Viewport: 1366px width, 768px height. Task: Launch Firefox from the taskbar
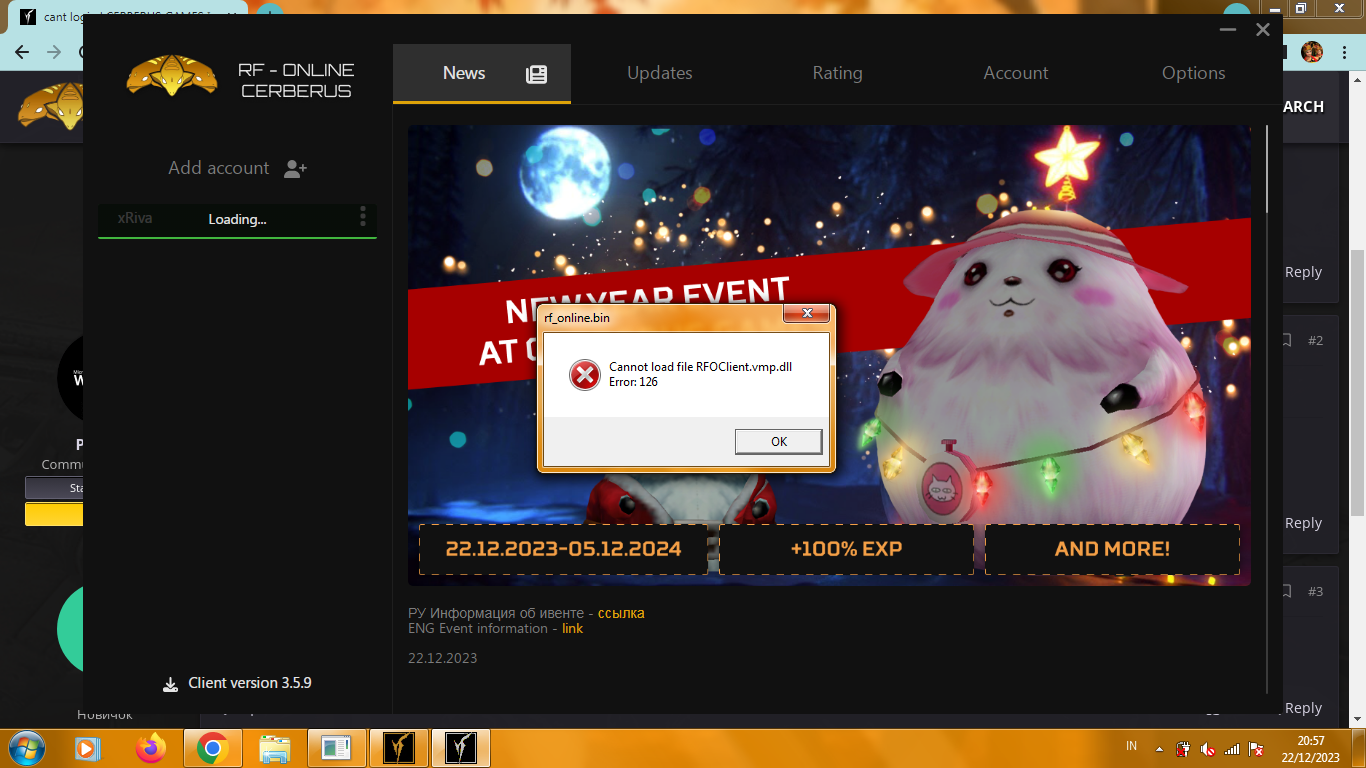click(x=151, y=748)
